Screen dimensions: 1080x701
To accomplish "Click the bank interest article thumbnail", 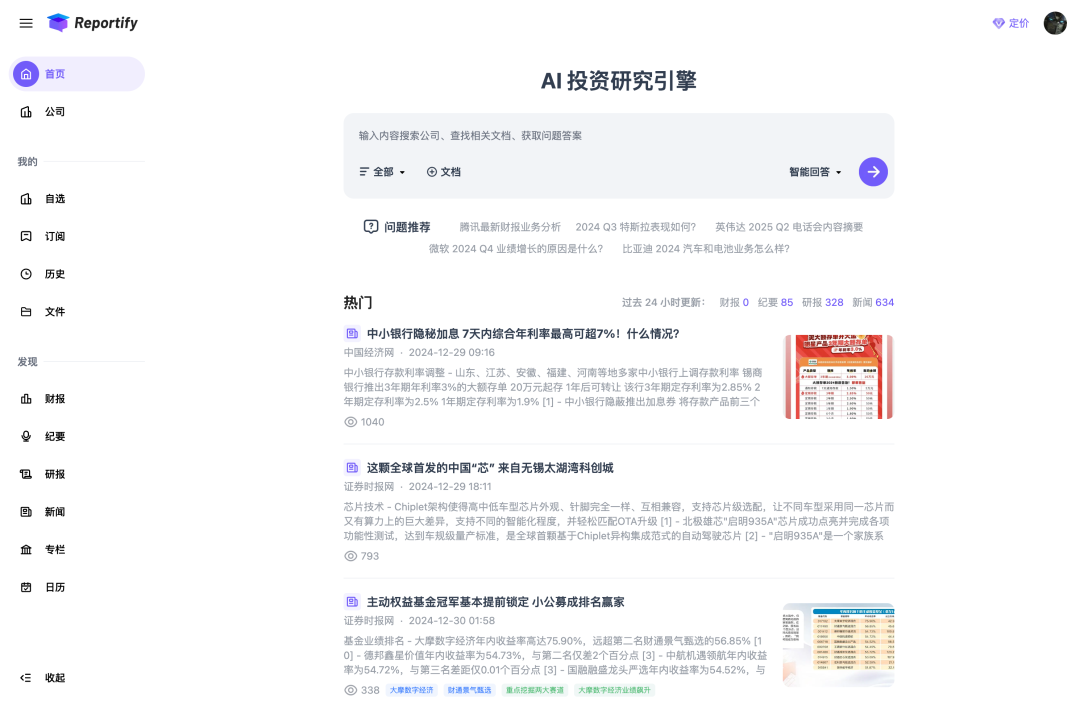I will click(x=838, y=377).
